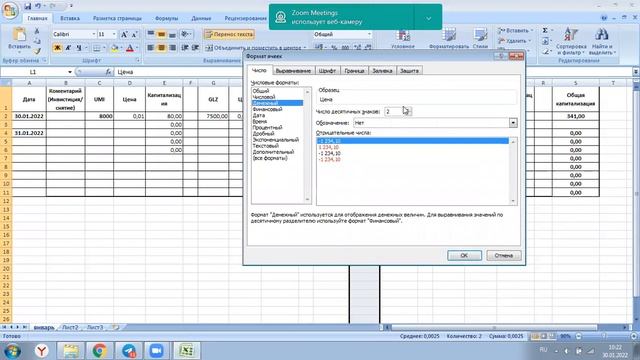Toggle underline Ч formatting

pos(79,48)
